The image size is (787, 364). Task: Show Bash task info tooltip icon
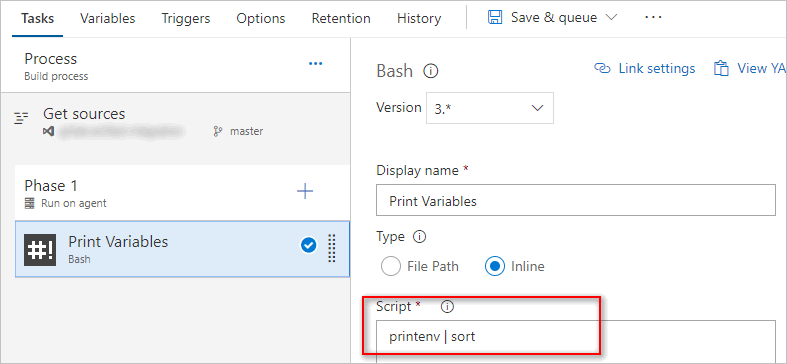pyautogui.click(x=431, y=71)
